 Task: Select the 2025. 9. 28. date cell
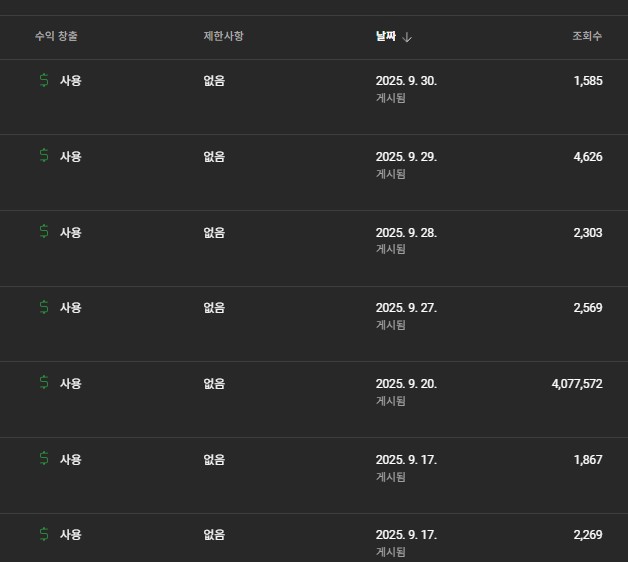(406, 232)
